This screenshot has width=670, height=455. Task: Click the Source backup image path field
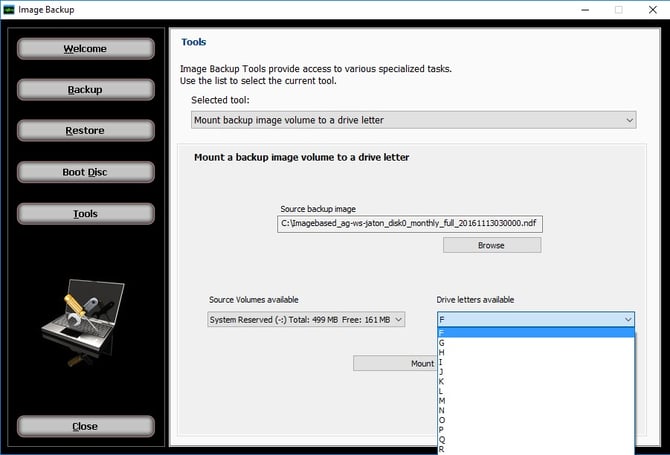point(410,224)
